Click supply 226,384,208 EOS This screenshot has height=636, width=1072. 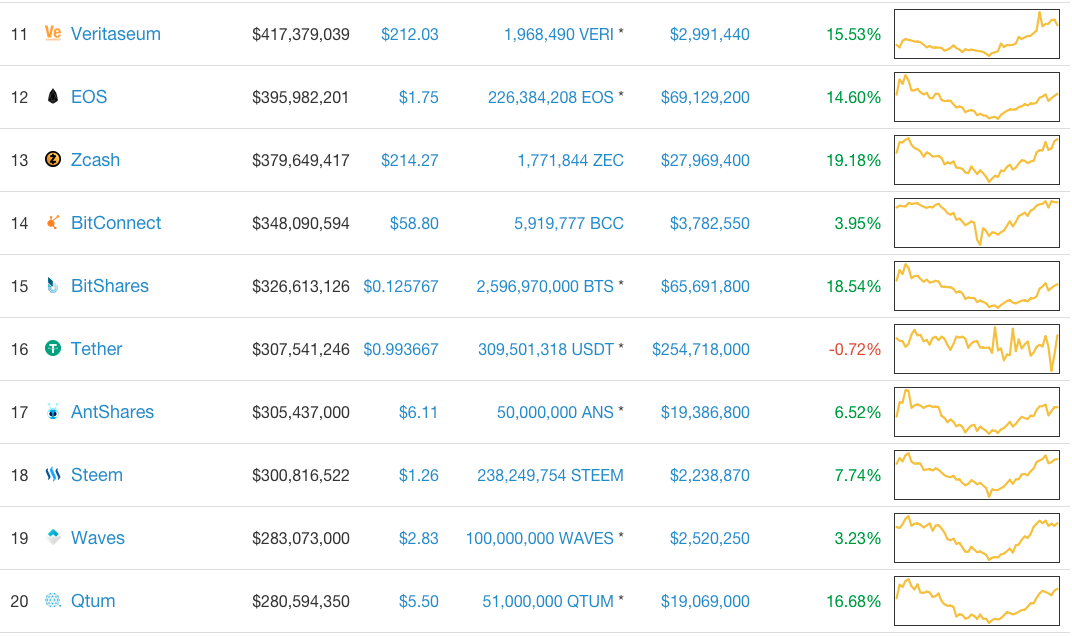pos(550,97)
